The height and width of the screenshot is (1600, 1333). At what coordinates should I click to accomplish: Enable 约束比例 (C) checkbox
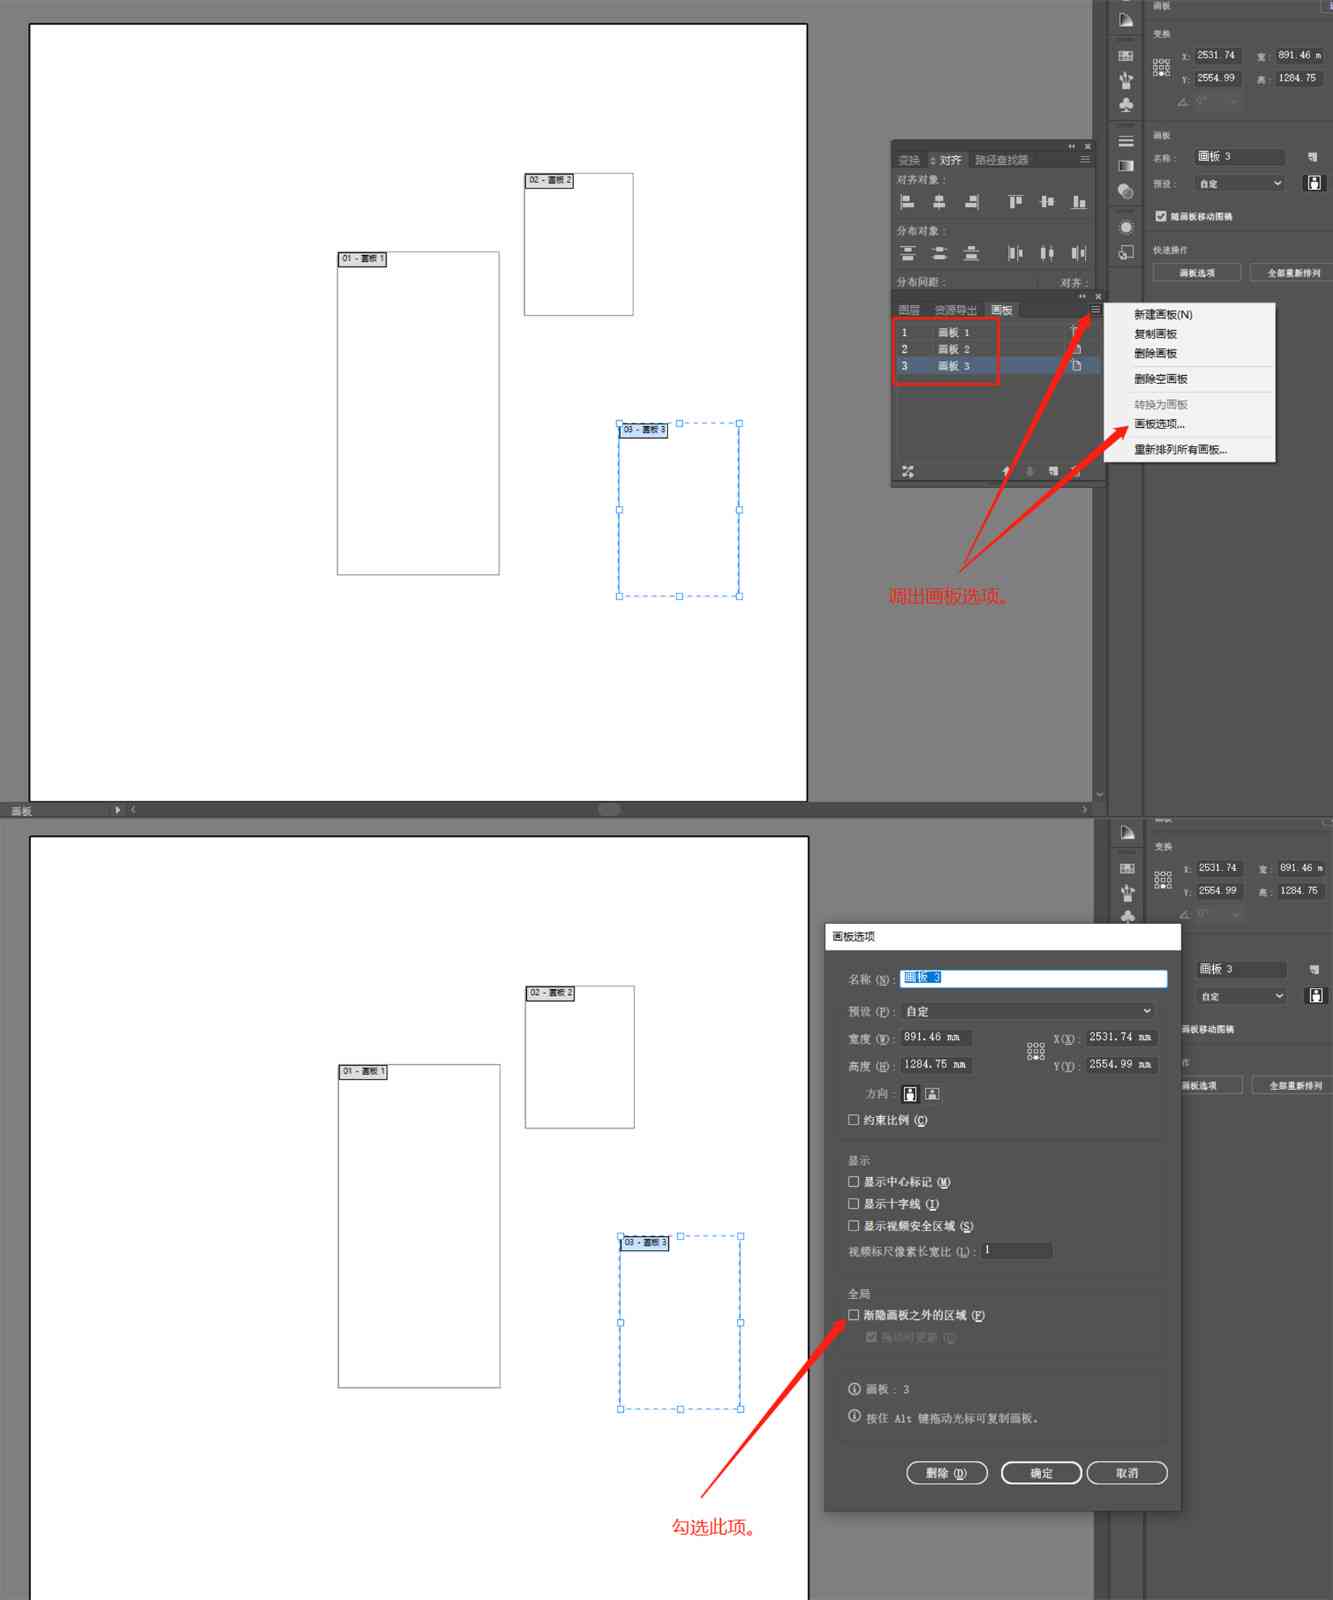click(x=854, y=1120)
